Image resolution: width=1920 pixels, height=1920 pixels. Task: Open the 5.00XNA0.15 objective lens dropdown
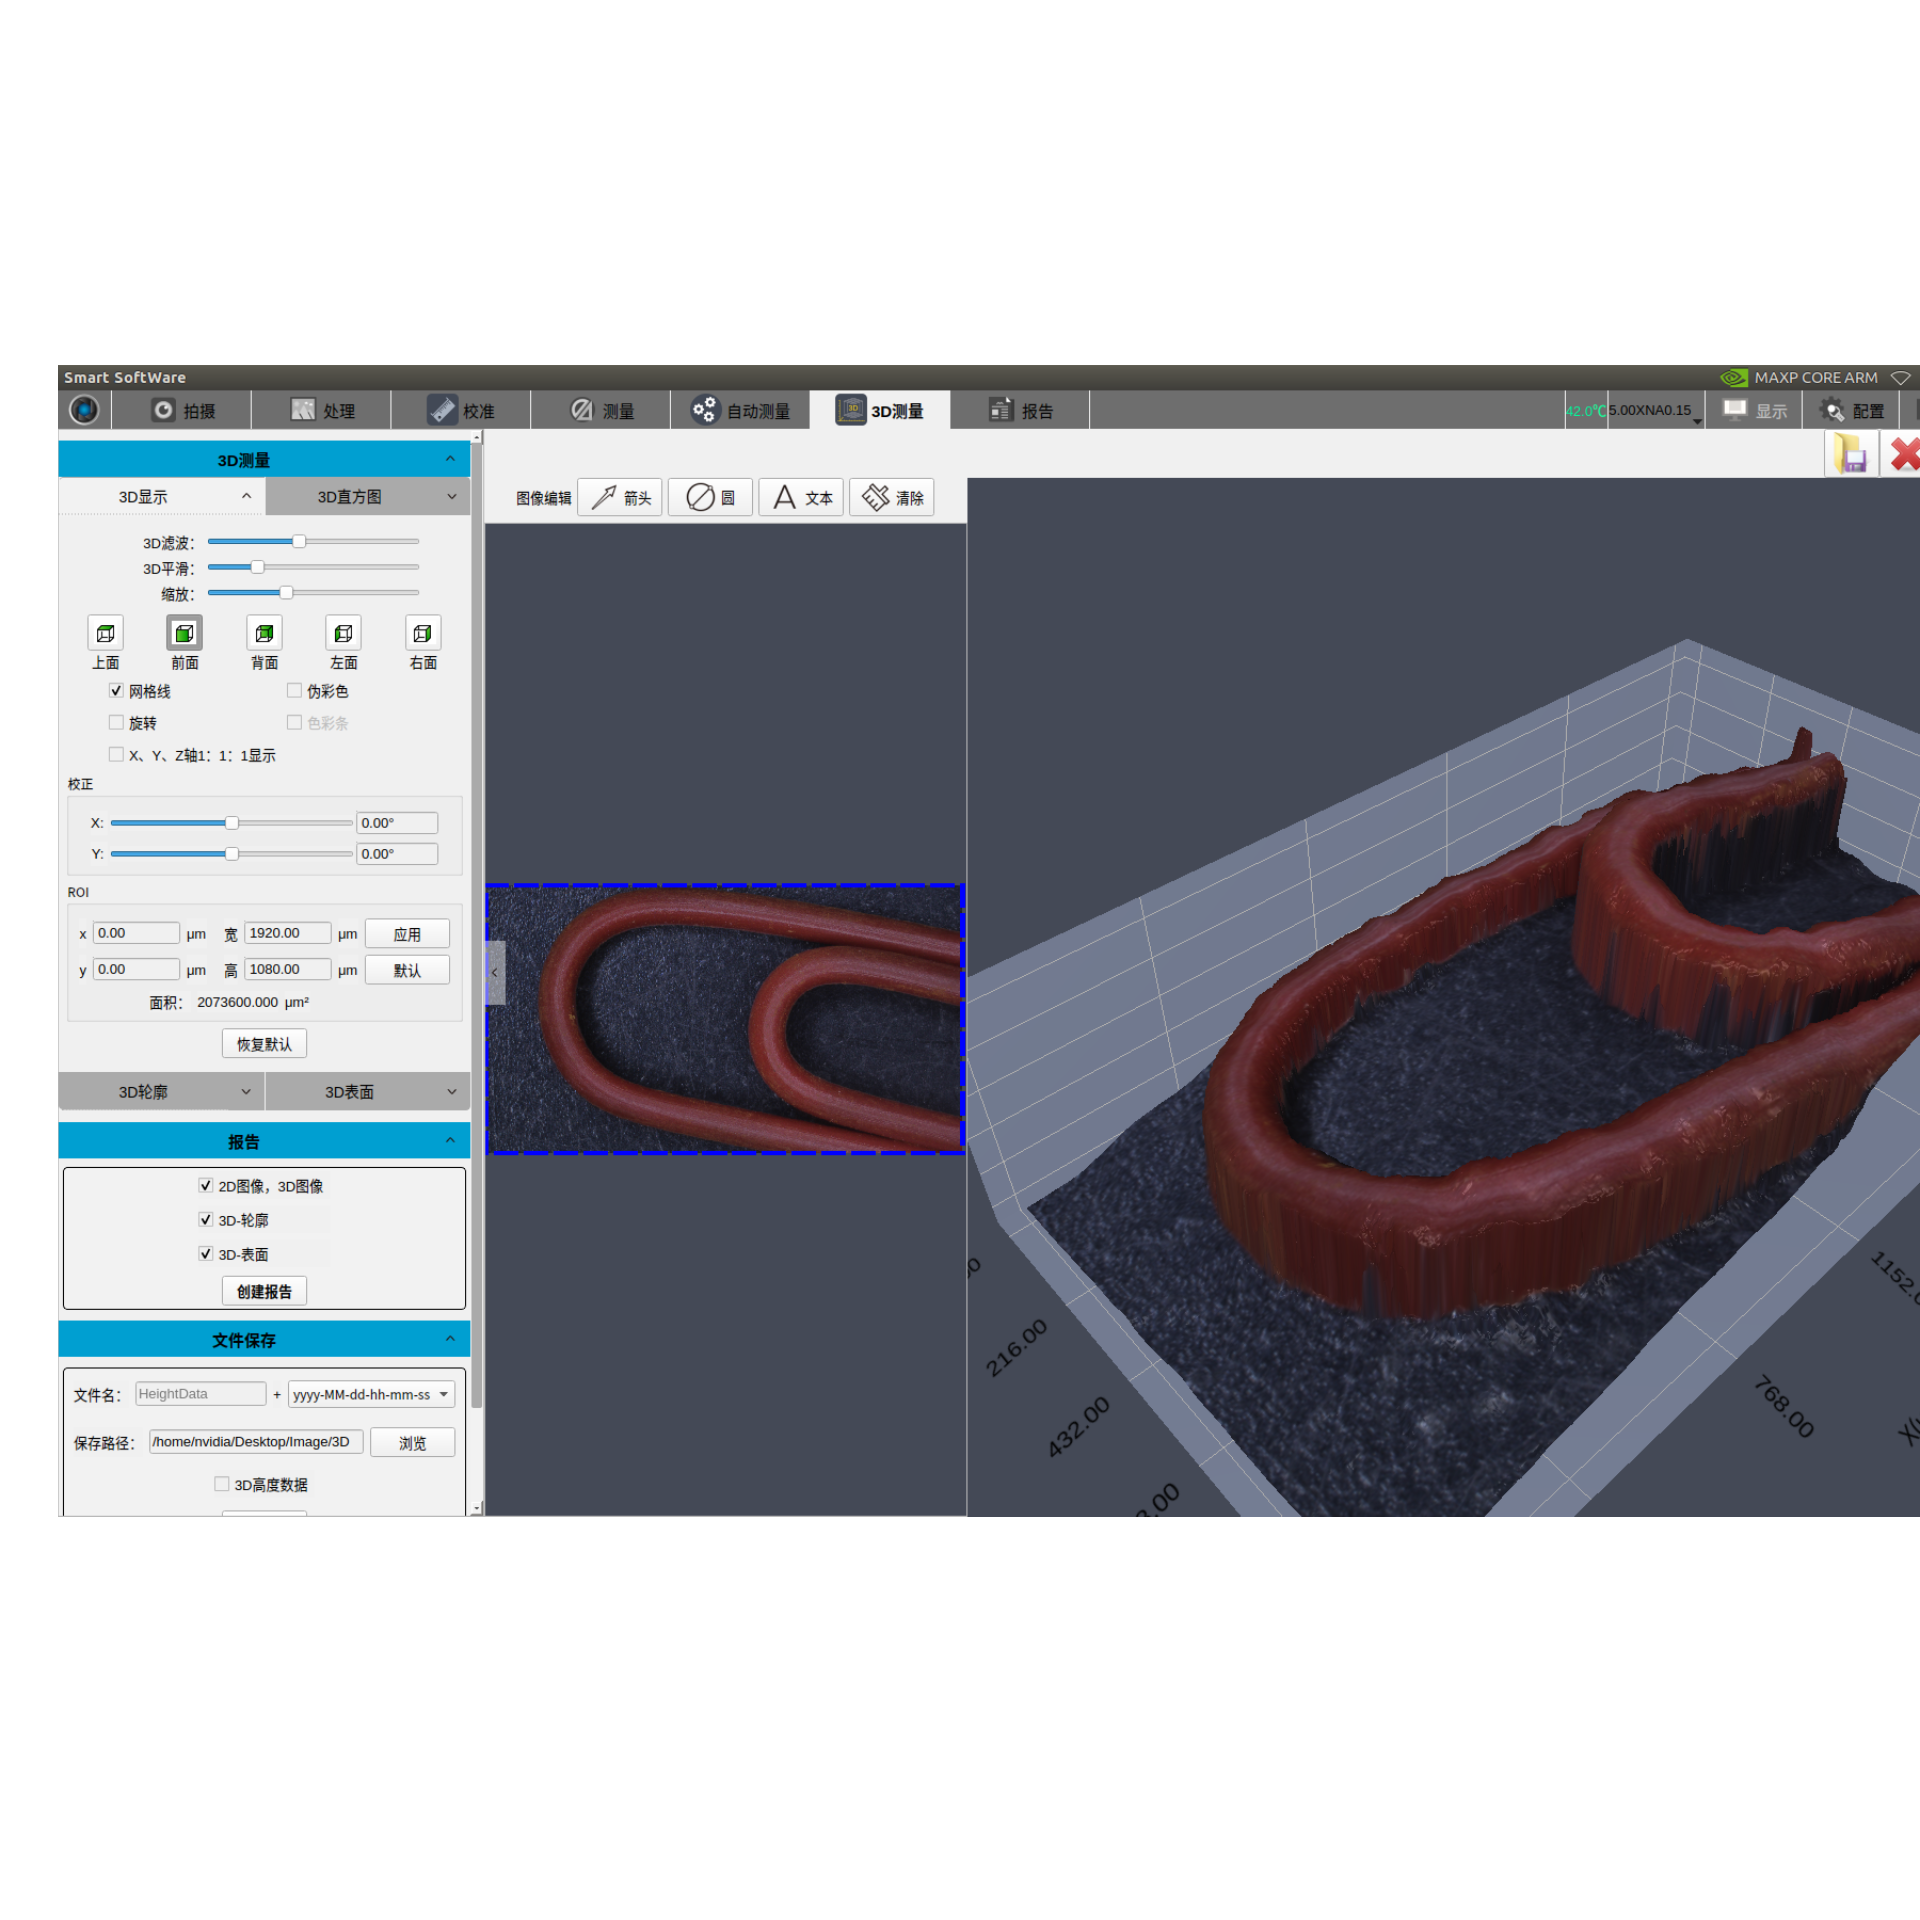click(1656, 411)
